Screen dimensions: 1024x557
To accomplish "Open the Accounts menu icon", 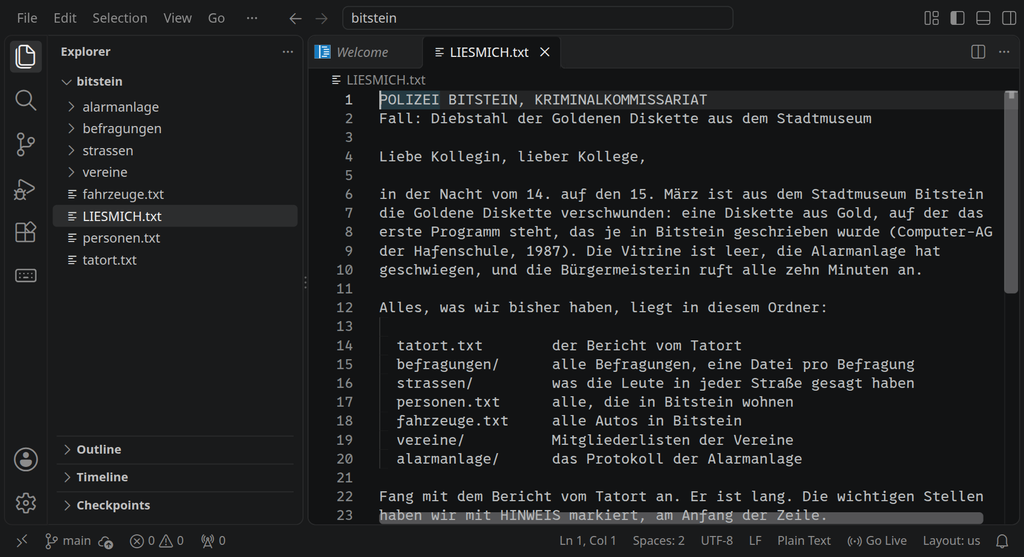I will (x=25, y=460).
